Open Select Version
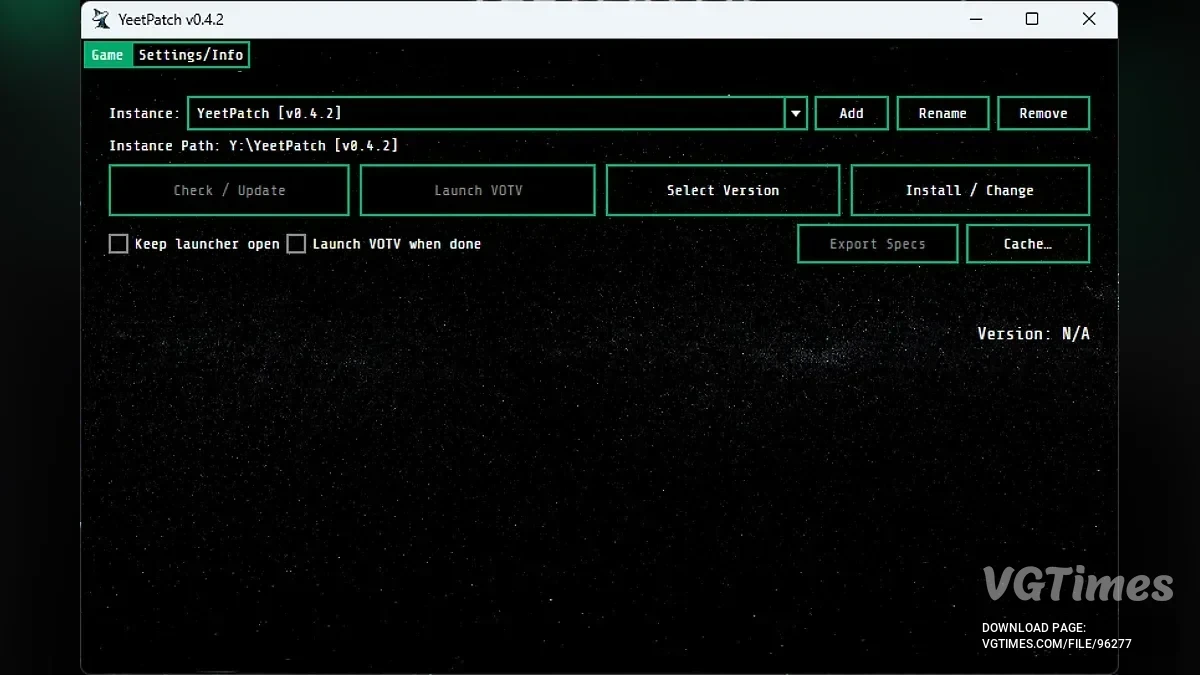1200x675 pixels. [723, 190]
